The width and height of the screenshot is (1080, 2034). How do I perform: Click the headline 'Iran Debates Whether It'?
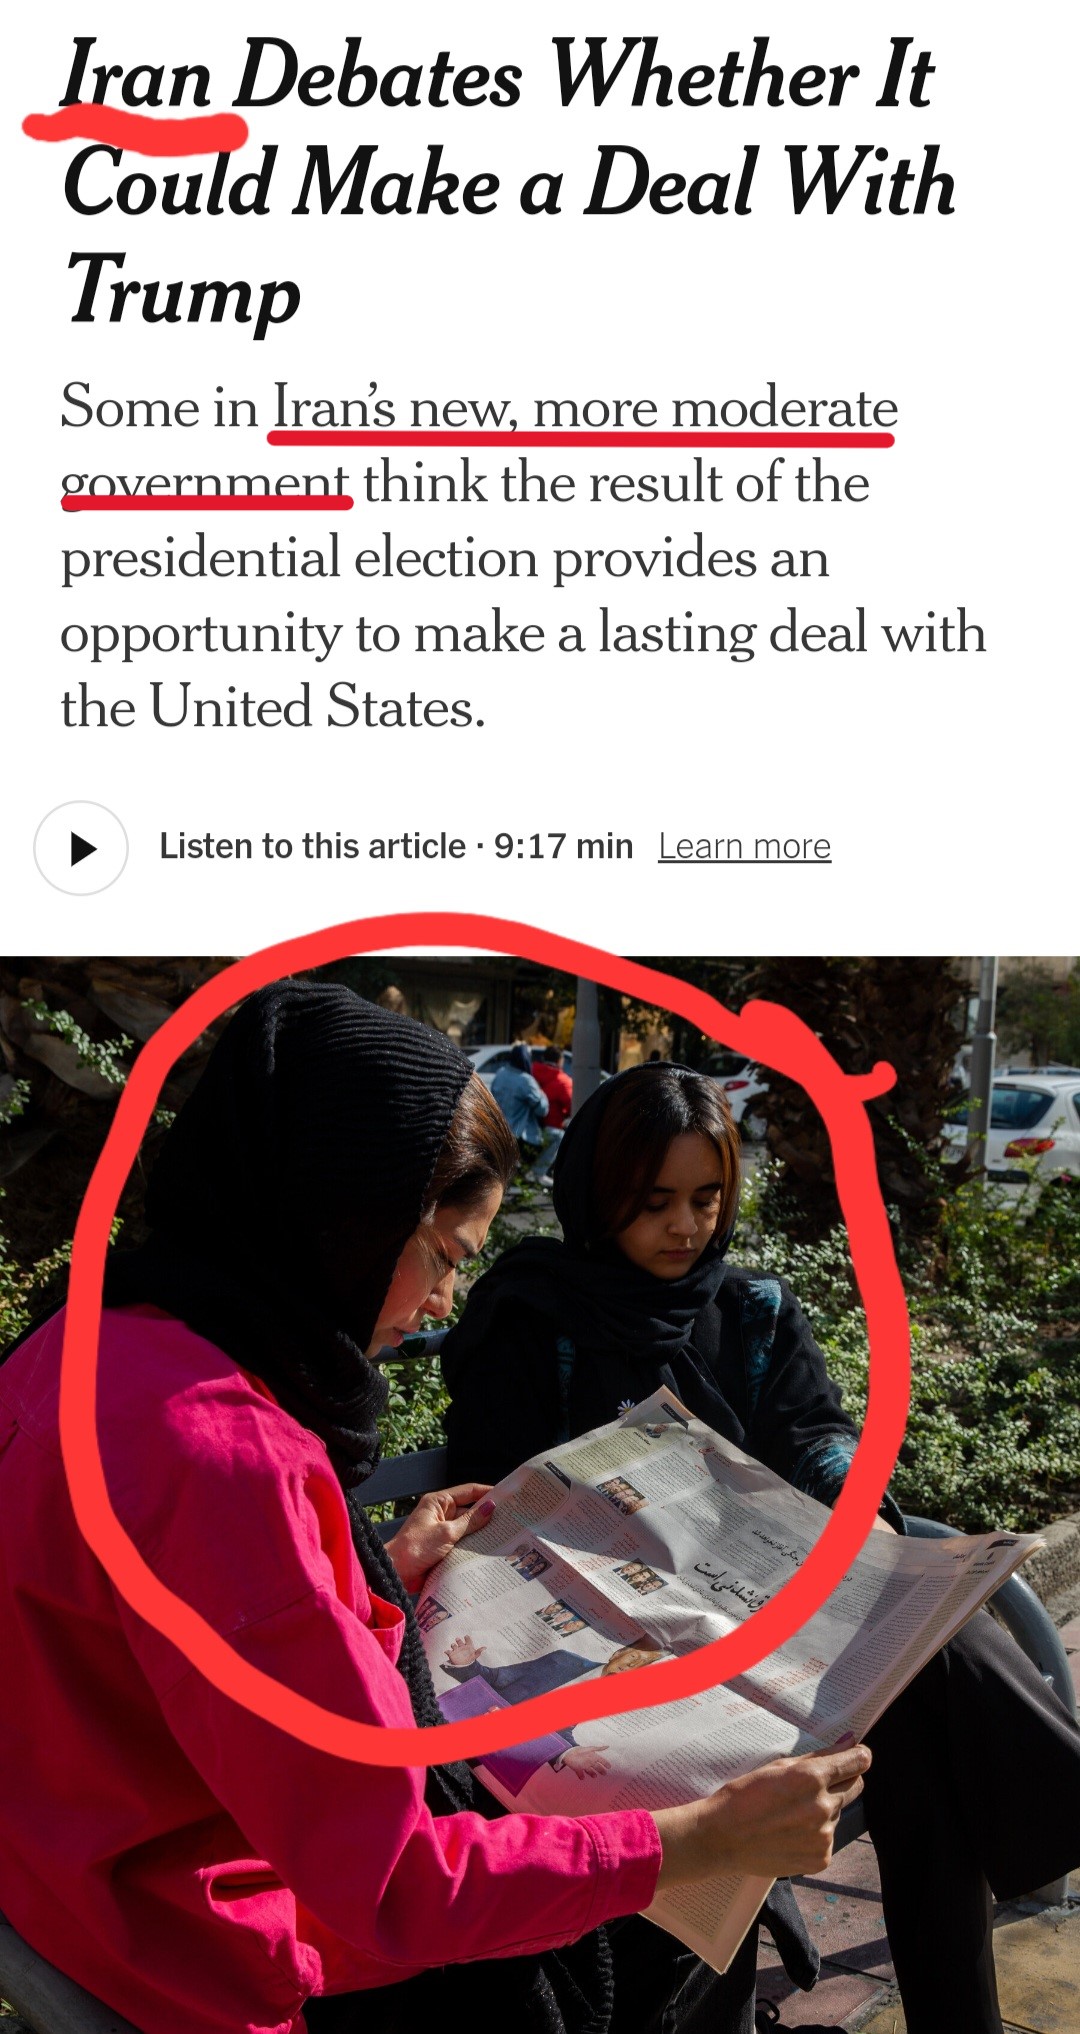click(498, 75)
